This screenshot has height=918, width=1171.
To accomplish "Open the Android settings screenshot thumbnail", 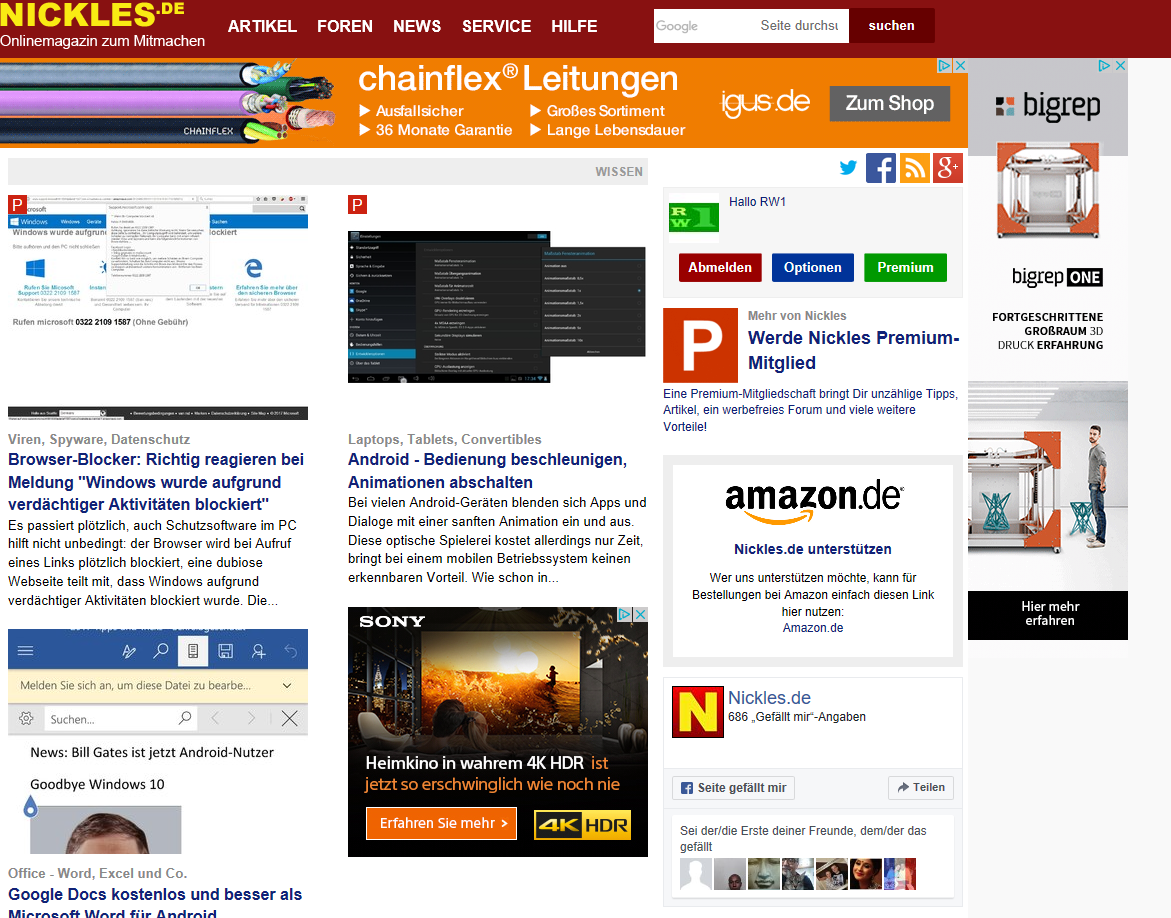I will tap(497, 307).
